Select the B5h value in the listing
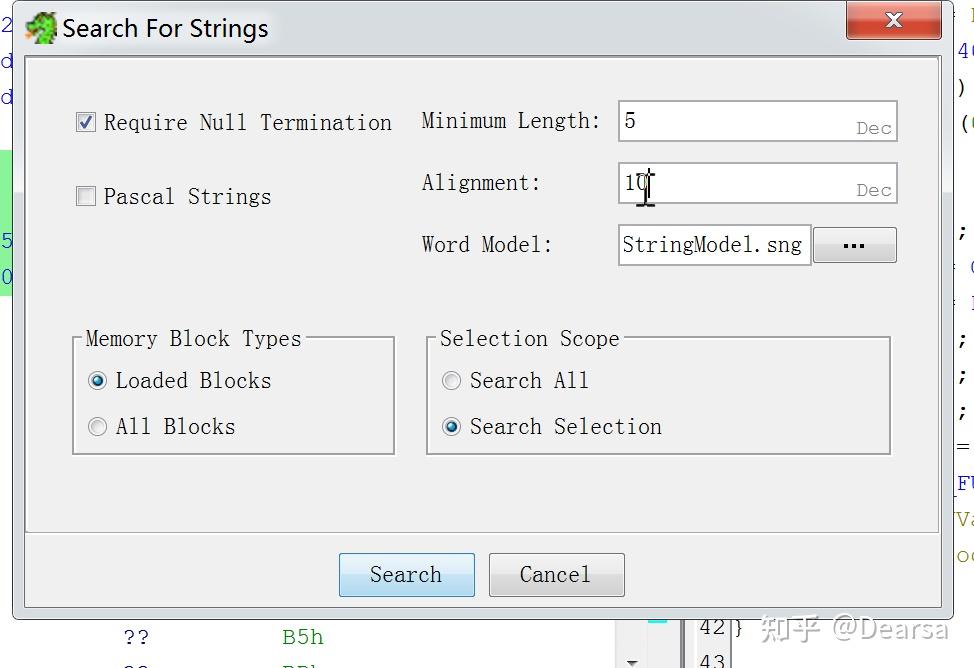 pyautogui.click(x=302, y=636)
